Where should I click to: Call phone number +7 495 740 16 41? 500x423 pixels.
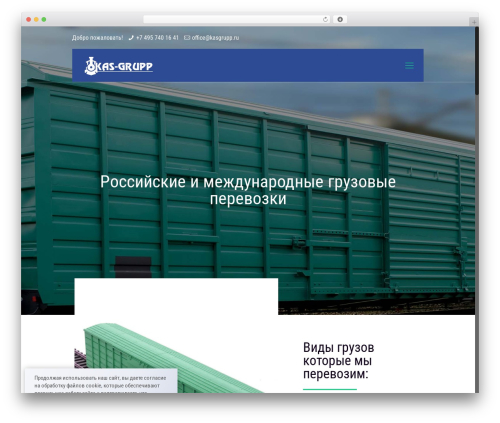[157, 38]
